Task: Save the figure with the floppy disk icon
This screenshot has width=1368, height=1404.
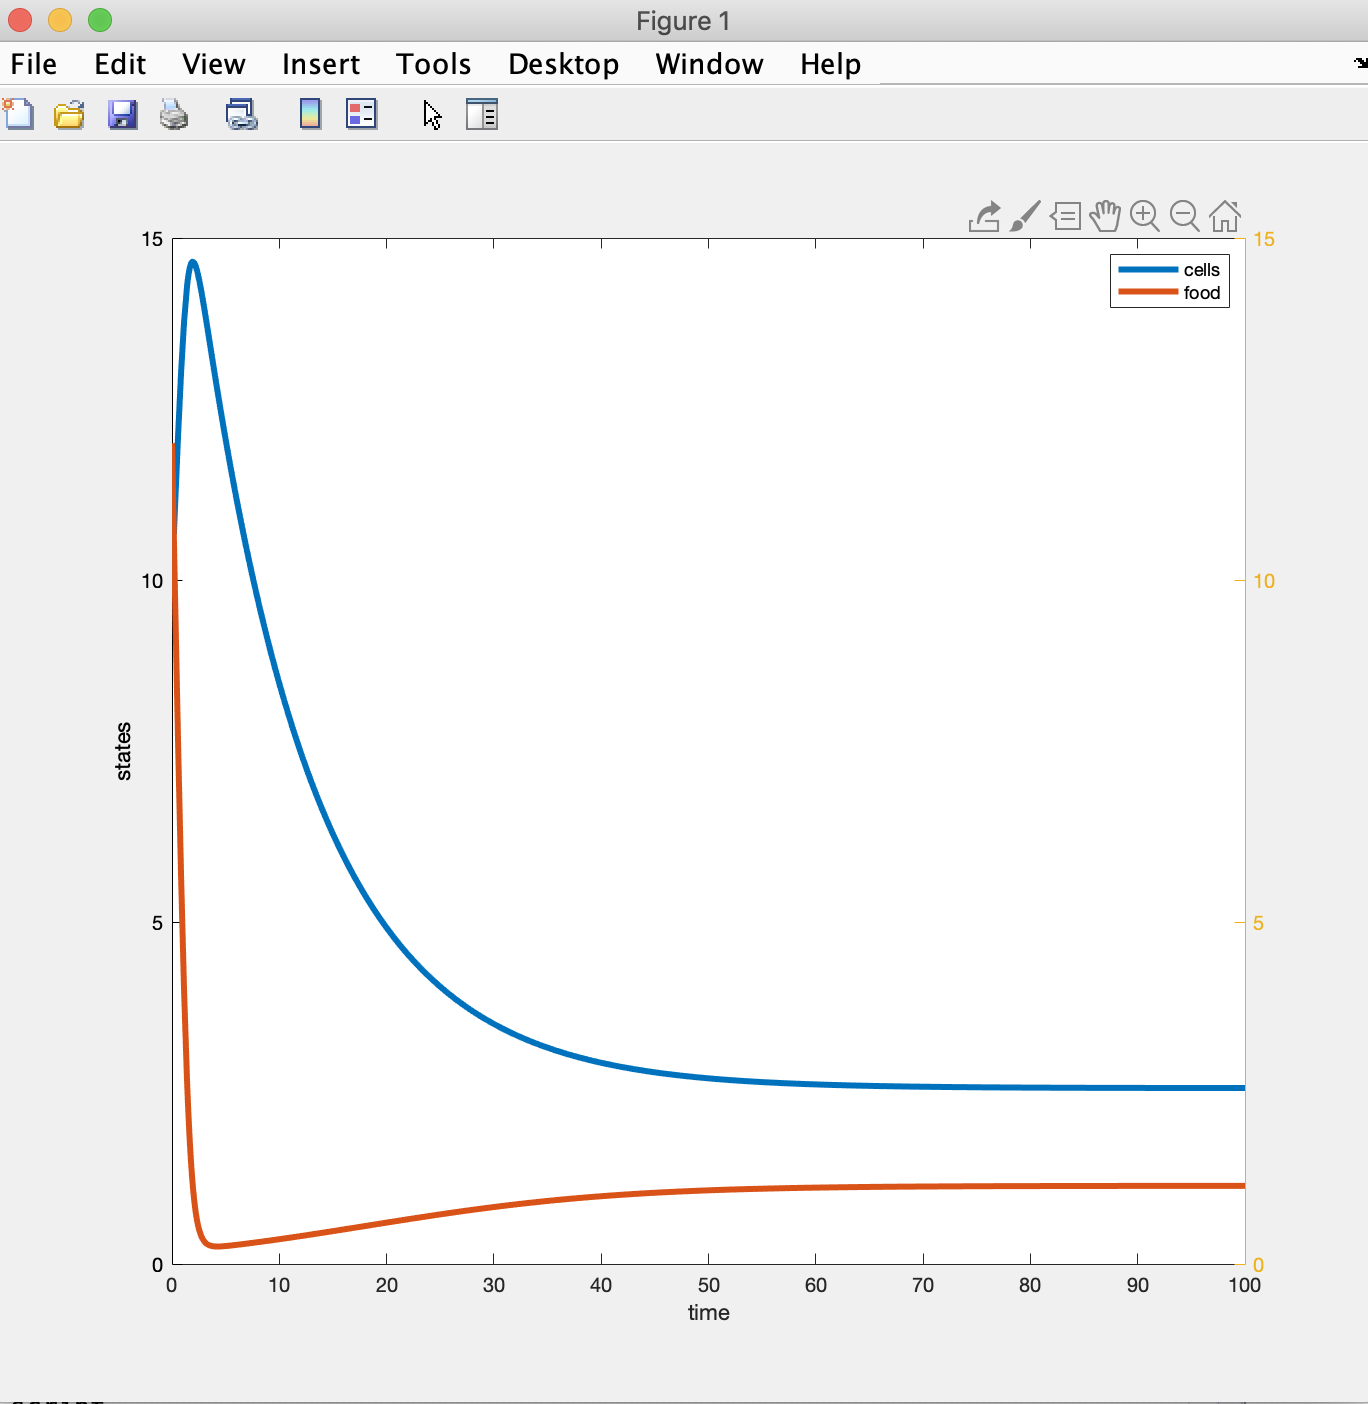Action: [x=122, y=115]
